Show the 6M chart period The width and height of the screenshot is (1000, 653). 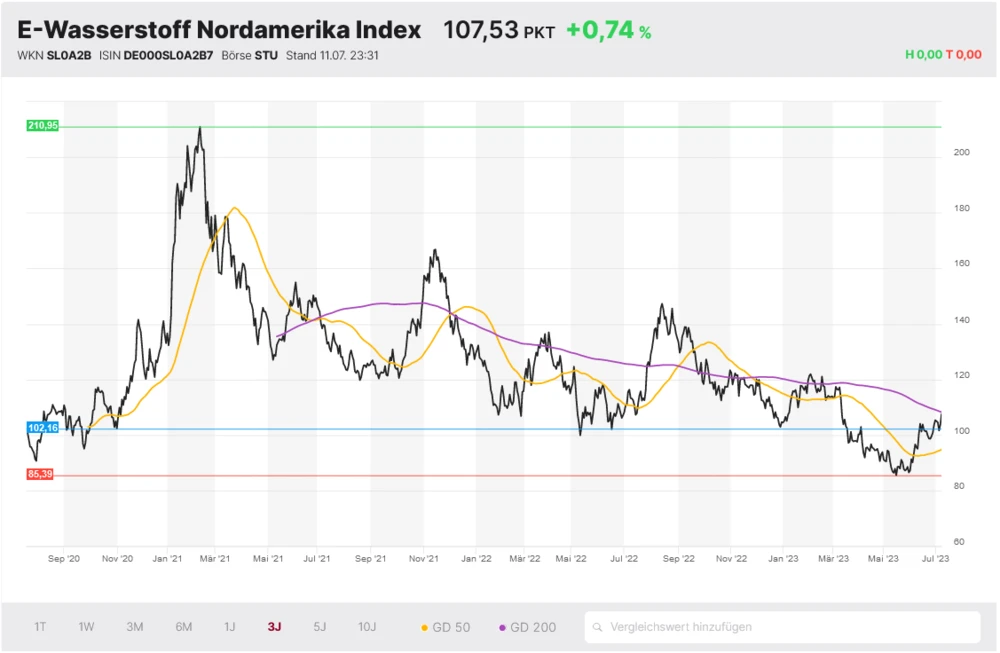click(x=184, y=627)
